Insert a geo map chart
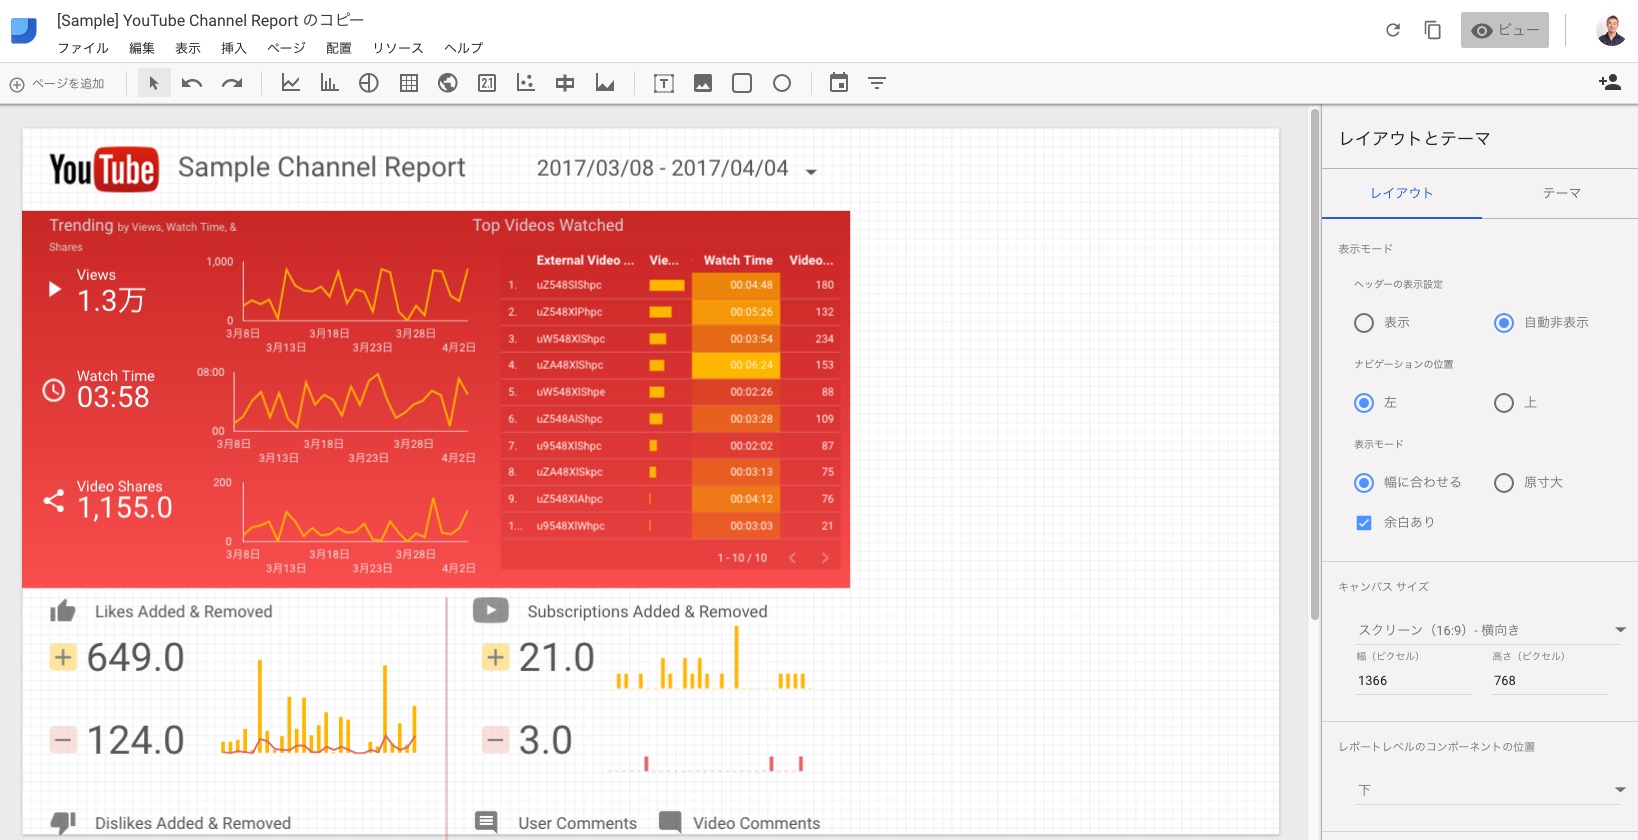 click(448, 83)
